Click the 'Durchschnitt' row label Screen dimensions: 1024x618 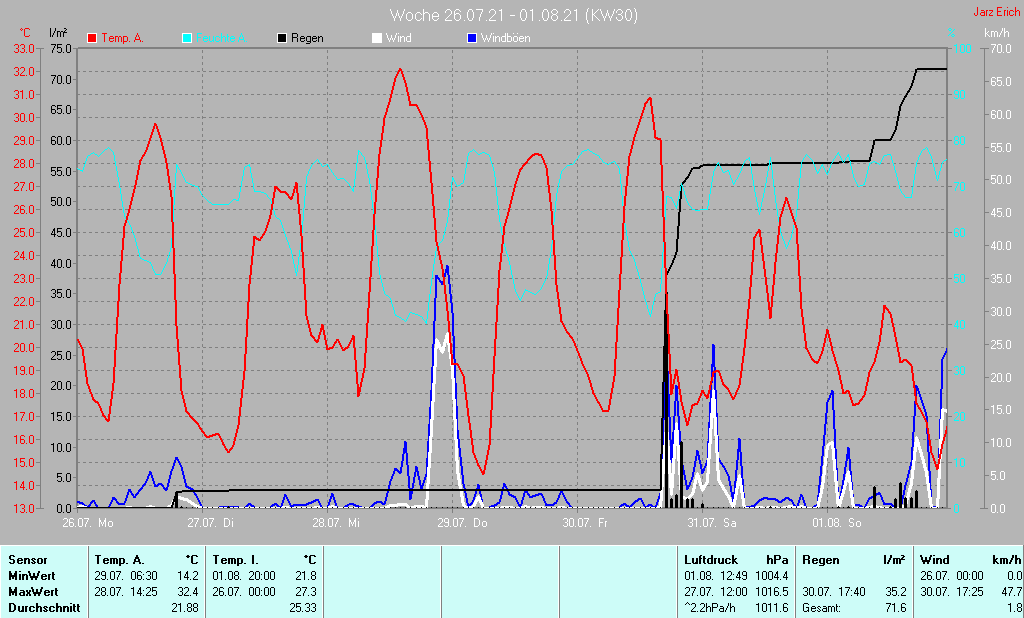[44, 608]
